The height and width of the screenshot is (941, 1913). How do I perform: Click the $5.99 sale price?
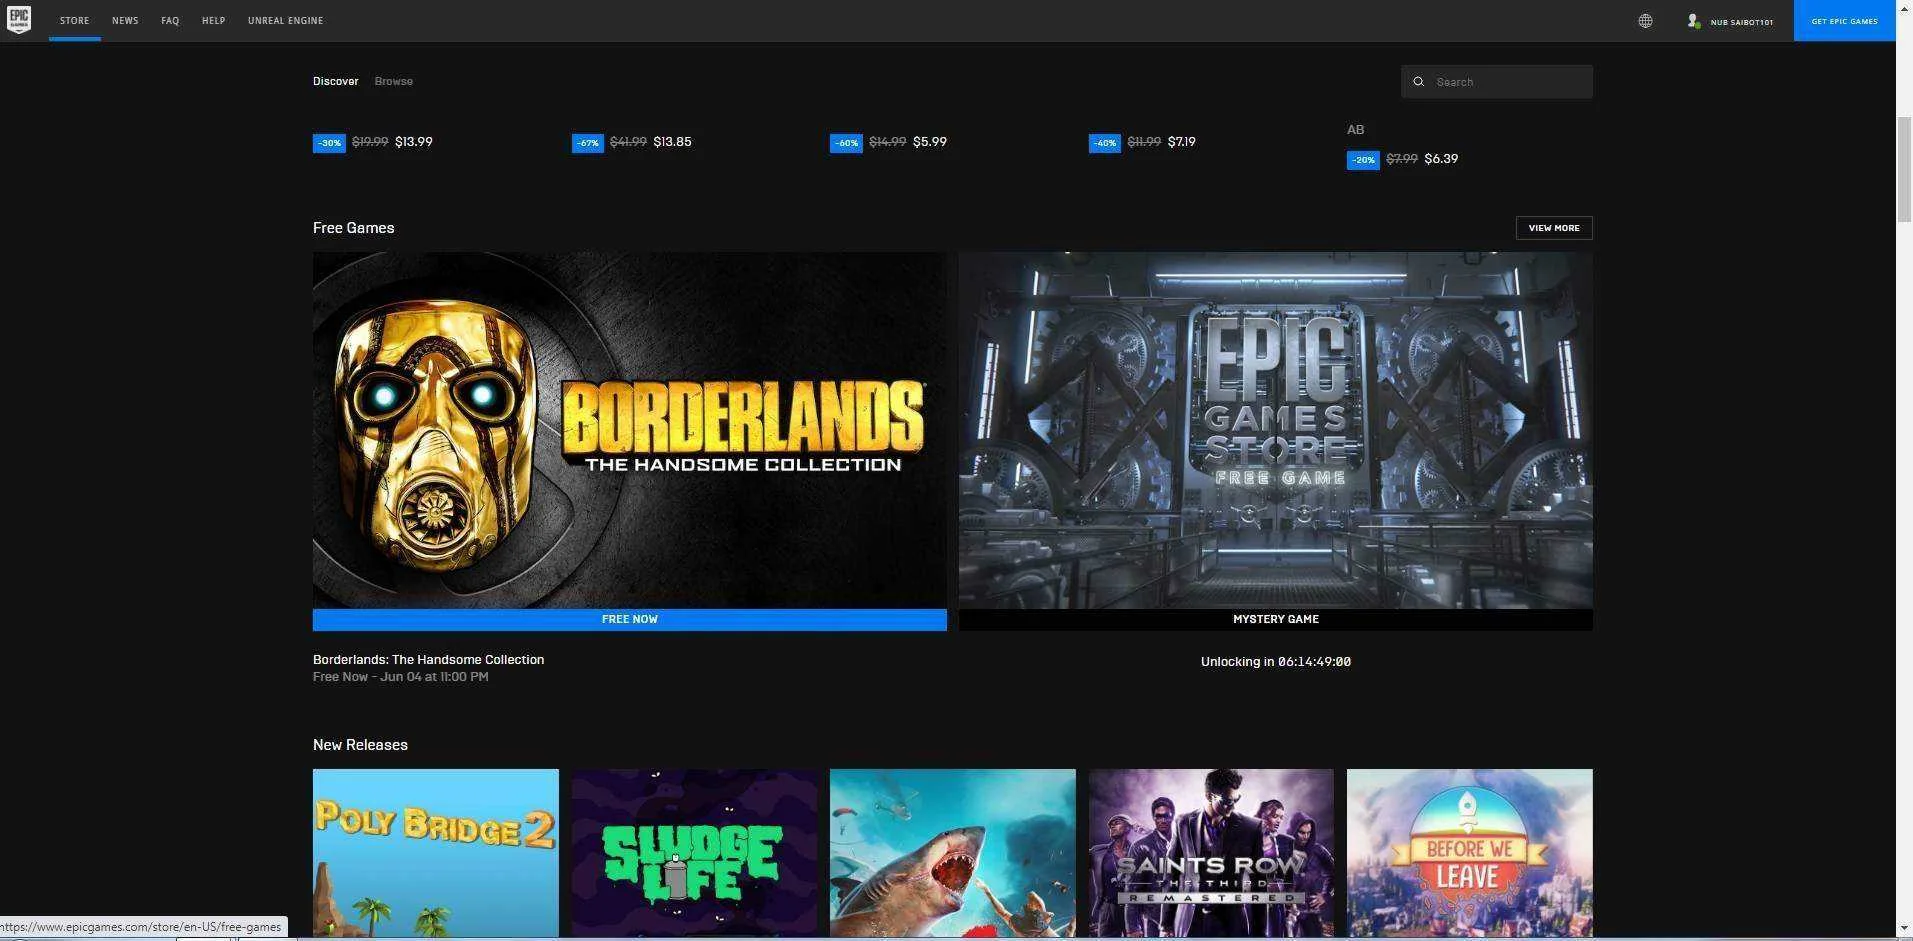pos(930,142)
